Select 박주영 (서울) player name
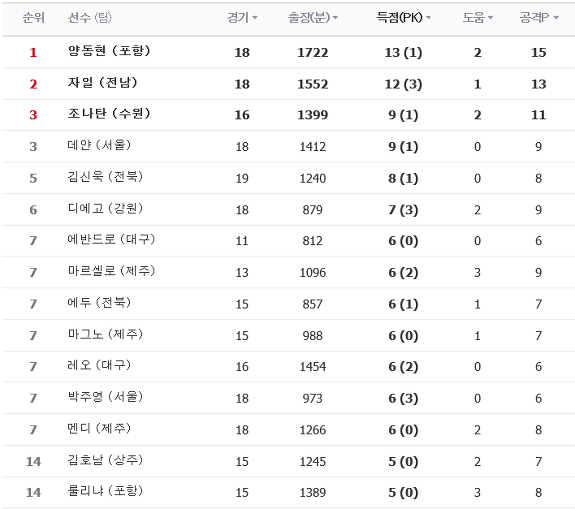 (x=105, y=397)
